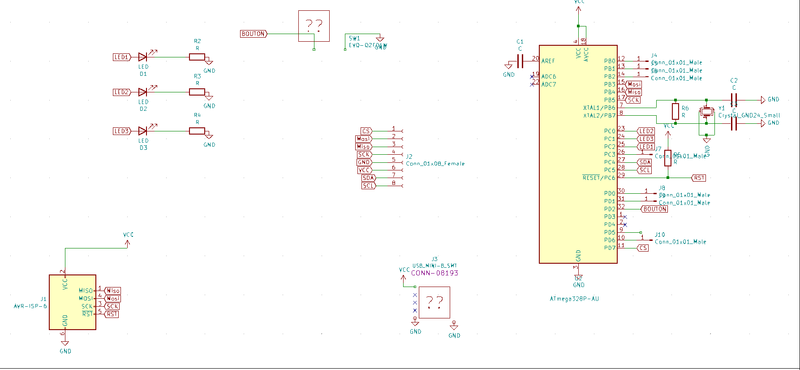Click the BOUTON label on pin PD2
This screenshot has width=800, height=370.
tap(654, 209)
